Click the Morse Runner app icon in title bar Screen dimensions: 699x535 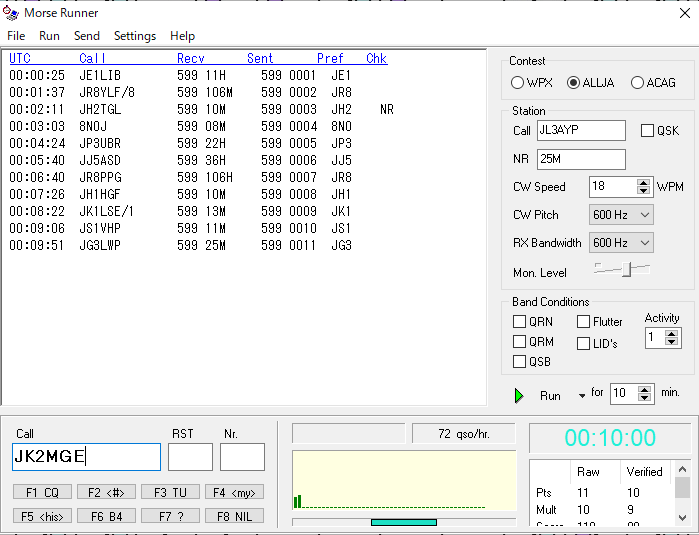[x=11, y=13]
